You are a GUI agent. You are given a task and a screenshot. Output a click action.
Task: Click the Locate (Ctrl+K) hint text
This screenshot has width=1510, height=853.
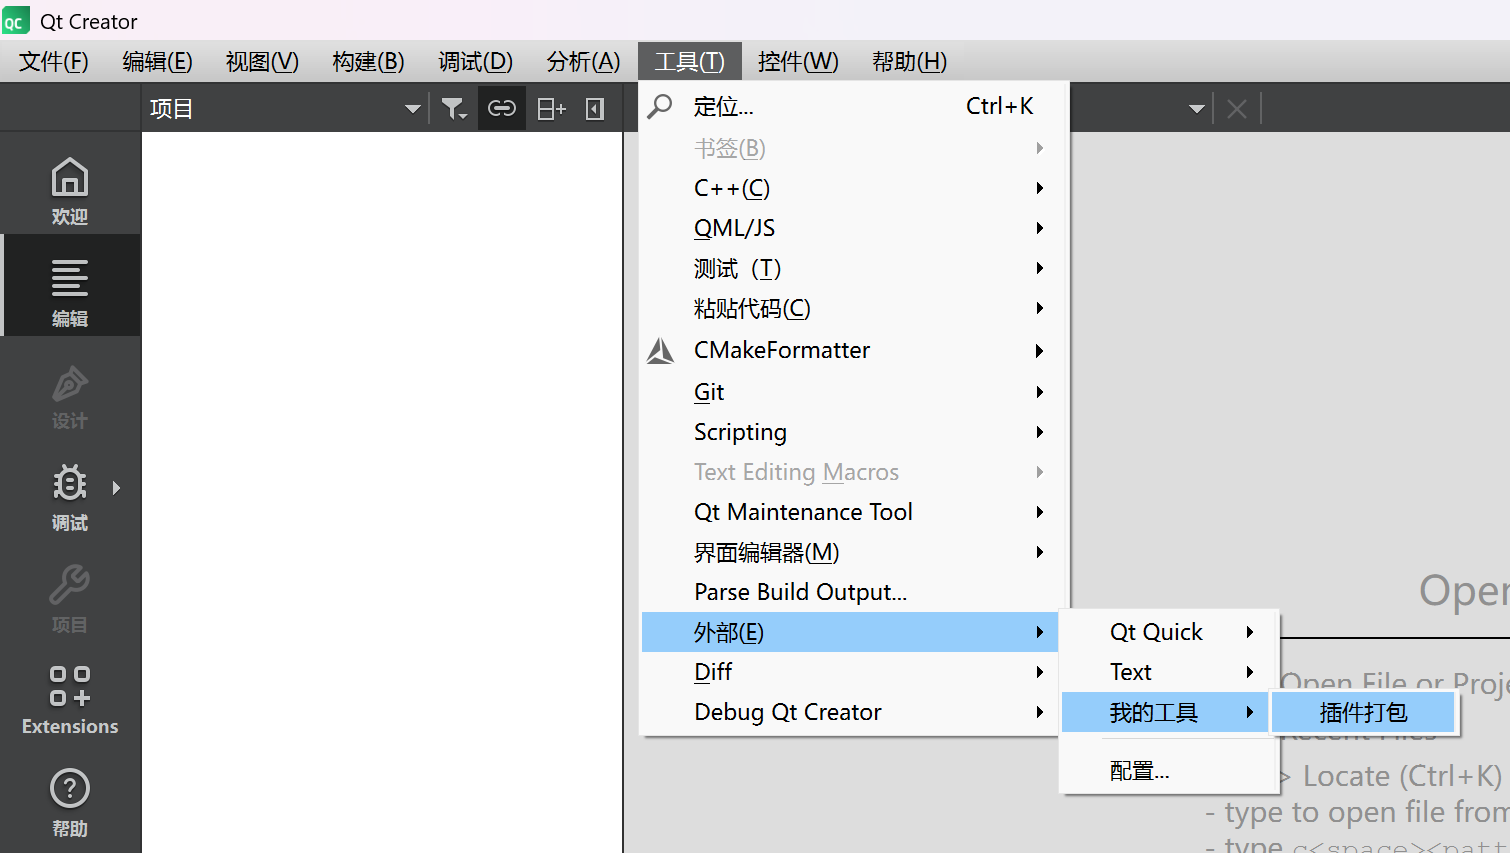[1402, 776]
